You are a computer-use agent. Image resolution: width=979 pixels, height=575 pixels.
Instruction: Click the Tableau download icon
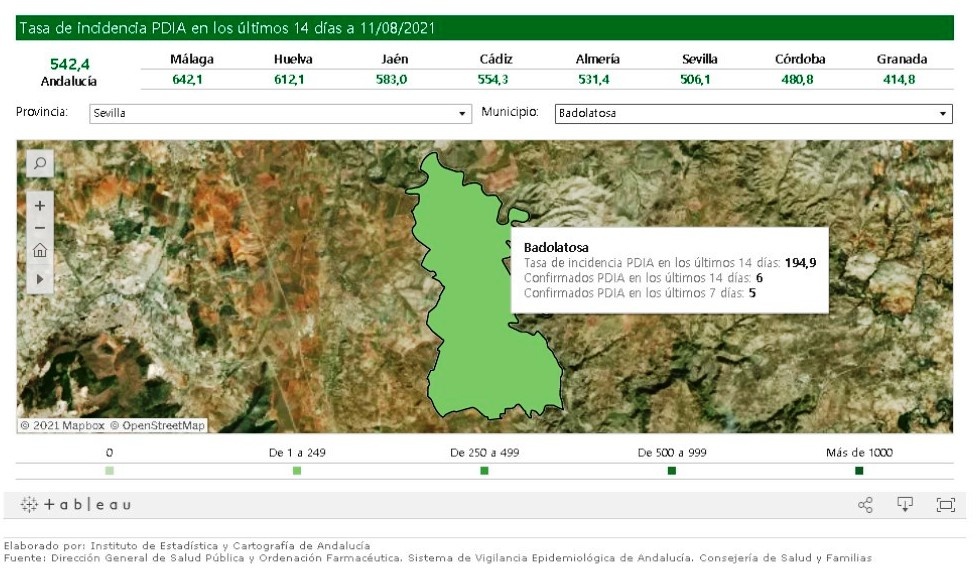click(905, 504)
